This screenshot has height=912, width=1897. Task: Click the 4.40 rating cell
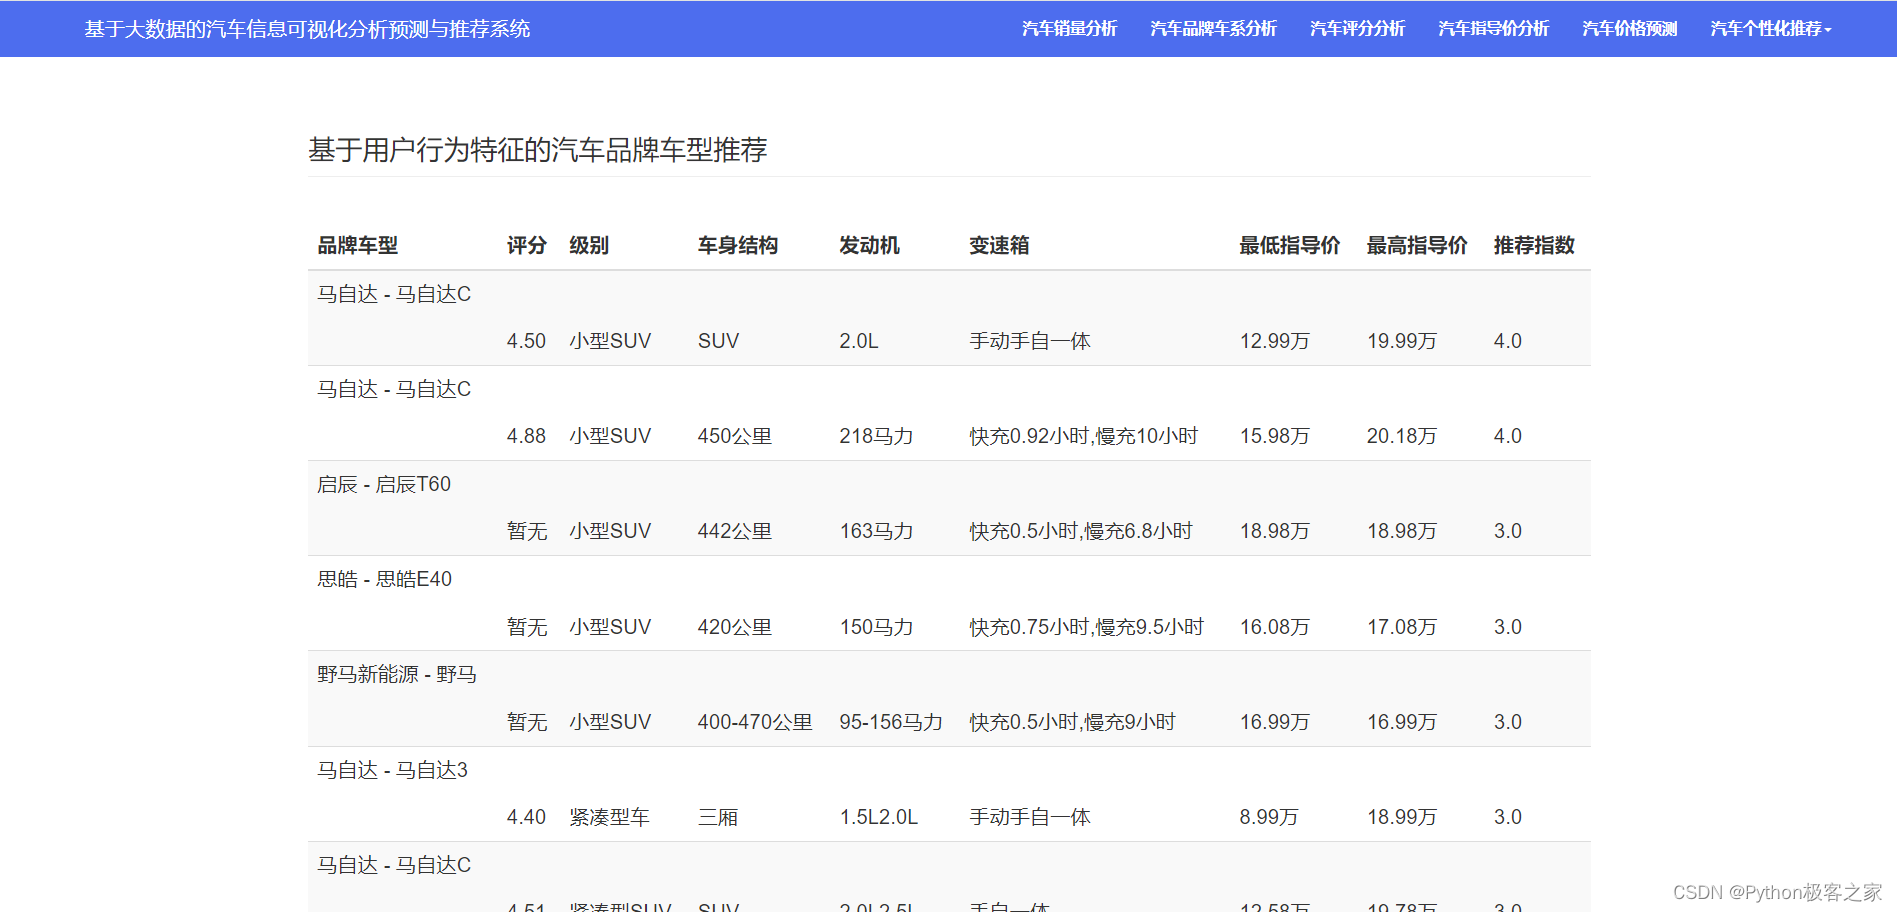(x=526, y=817)
